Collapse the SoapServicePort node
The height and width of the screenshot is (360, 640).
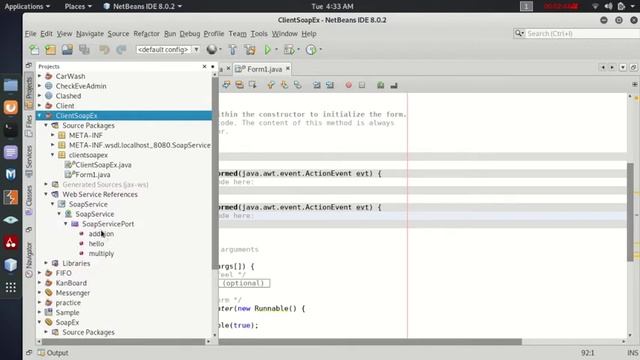tap(66, 224)
